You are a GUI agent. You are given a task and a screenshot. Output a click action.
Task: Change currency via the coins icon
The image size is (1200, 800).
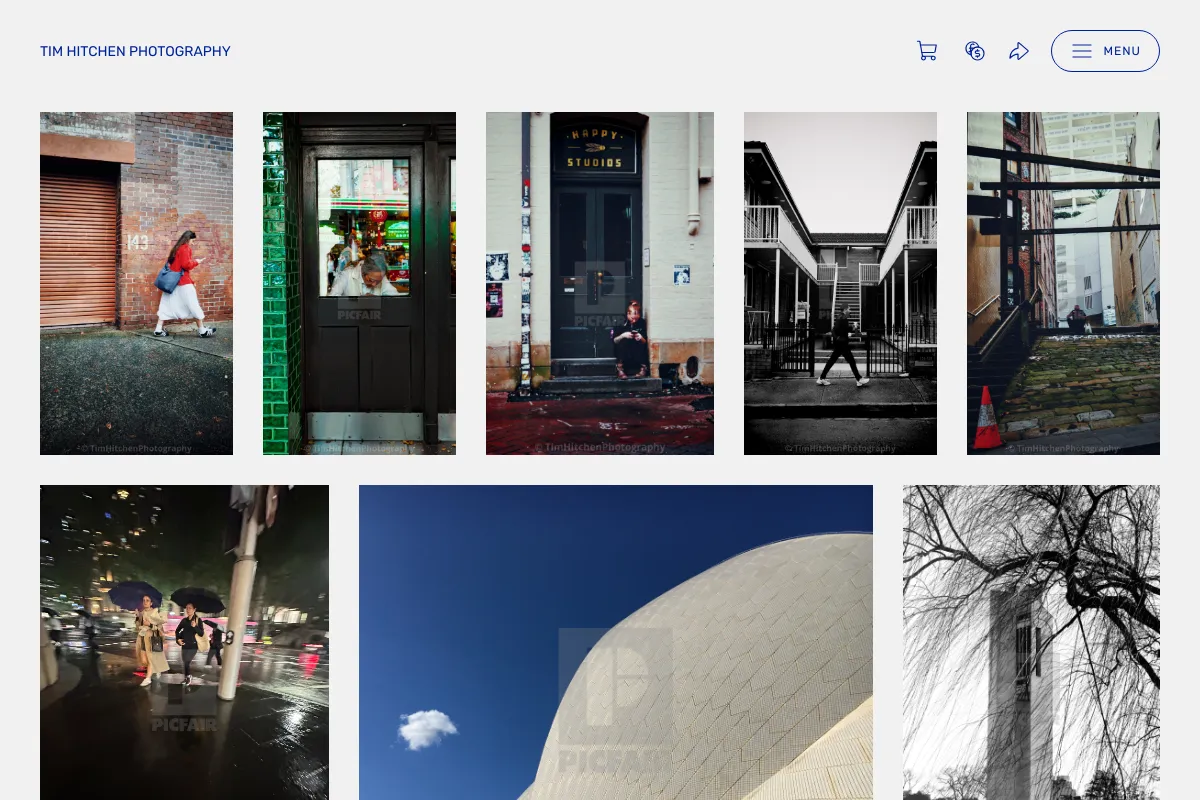click(x=975, y=51)
